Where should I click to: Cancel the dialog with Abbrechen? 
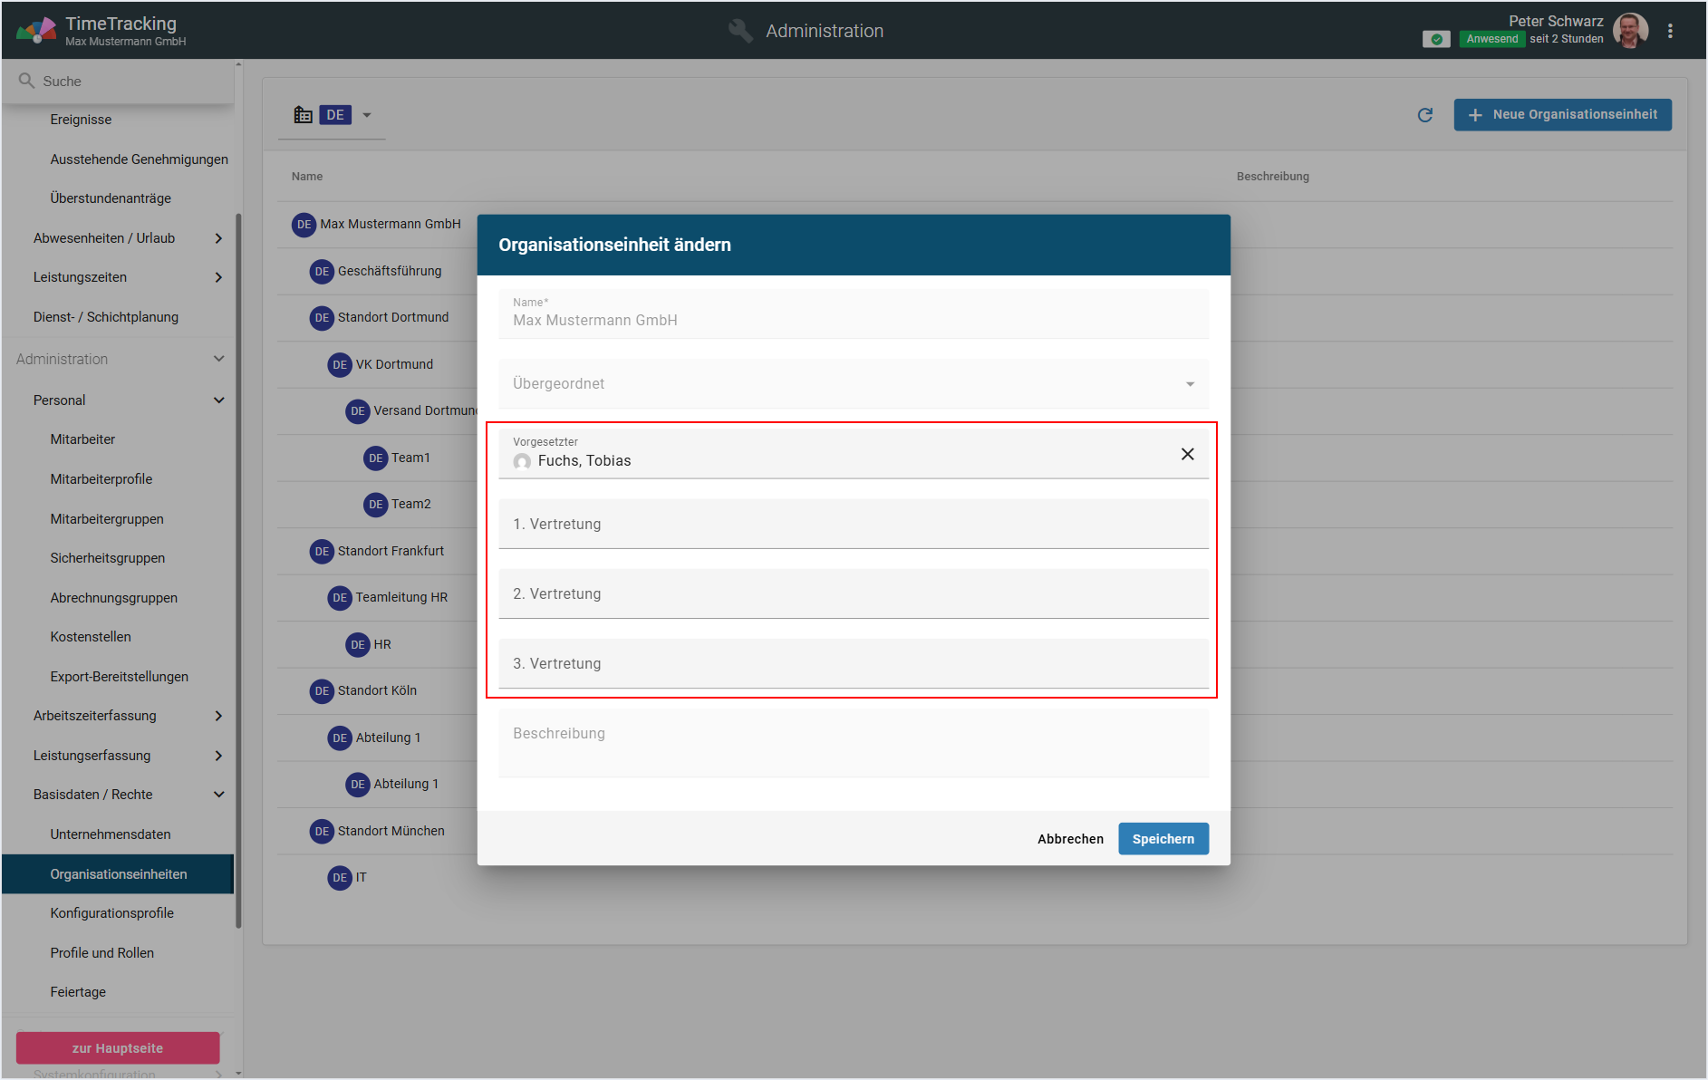(x=1070, y=839)
